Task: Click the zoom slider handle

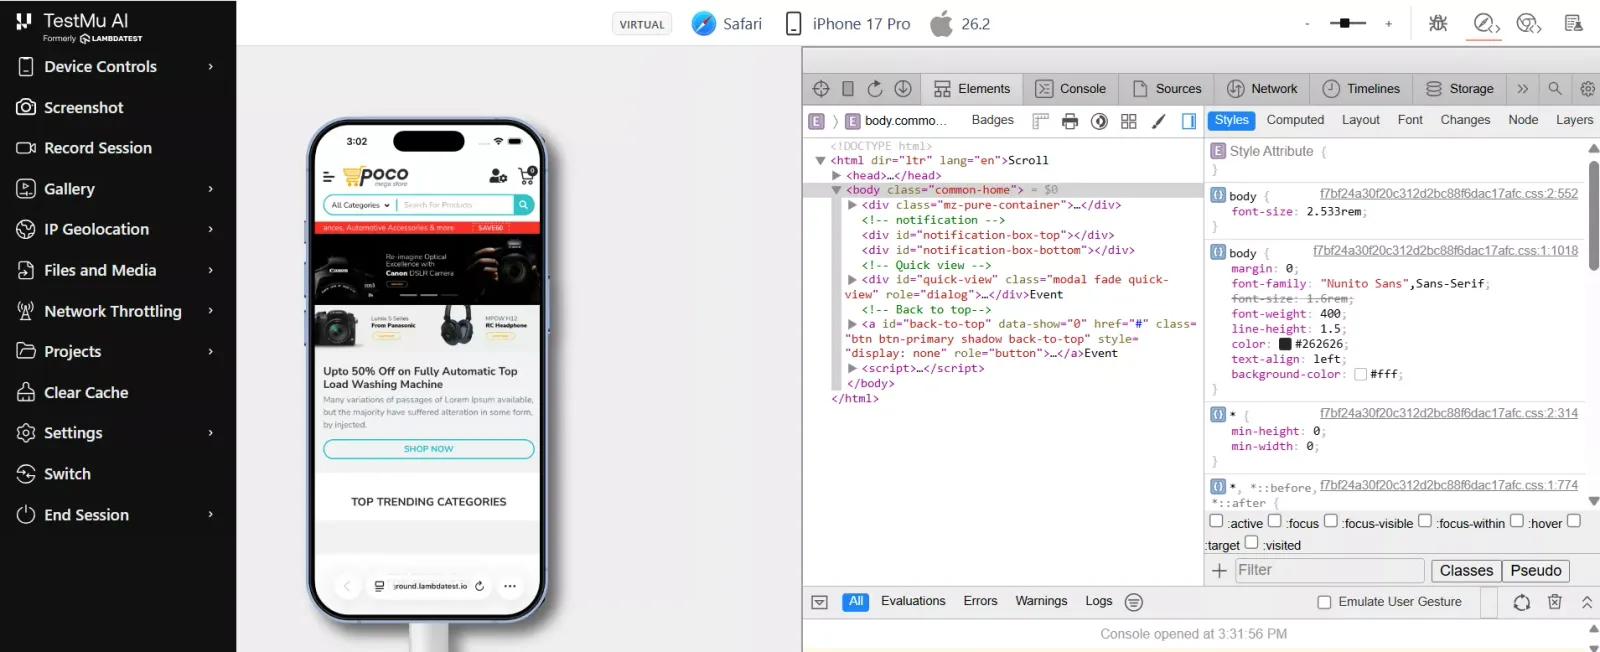Action: (x=1345, y=23)
